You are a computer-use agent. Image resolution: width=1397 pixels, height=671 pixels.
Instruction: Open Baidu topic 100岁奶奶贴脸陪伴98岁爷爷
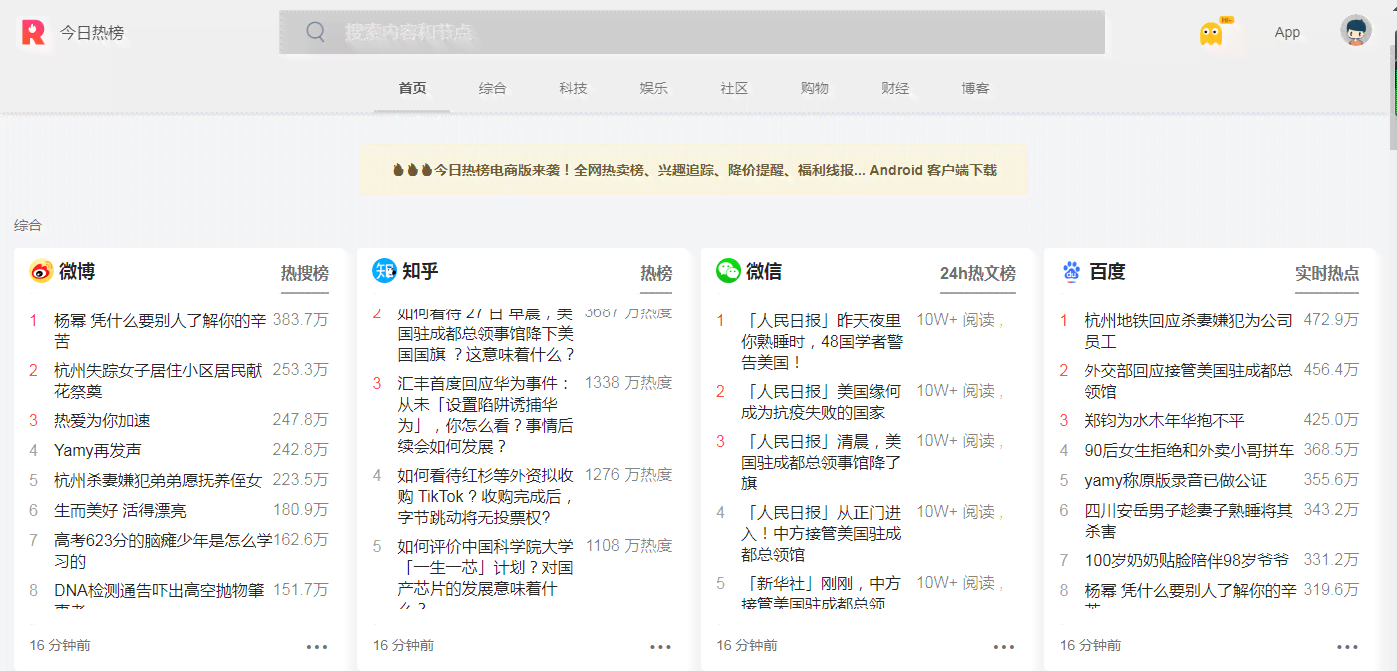coord(1187,560)
